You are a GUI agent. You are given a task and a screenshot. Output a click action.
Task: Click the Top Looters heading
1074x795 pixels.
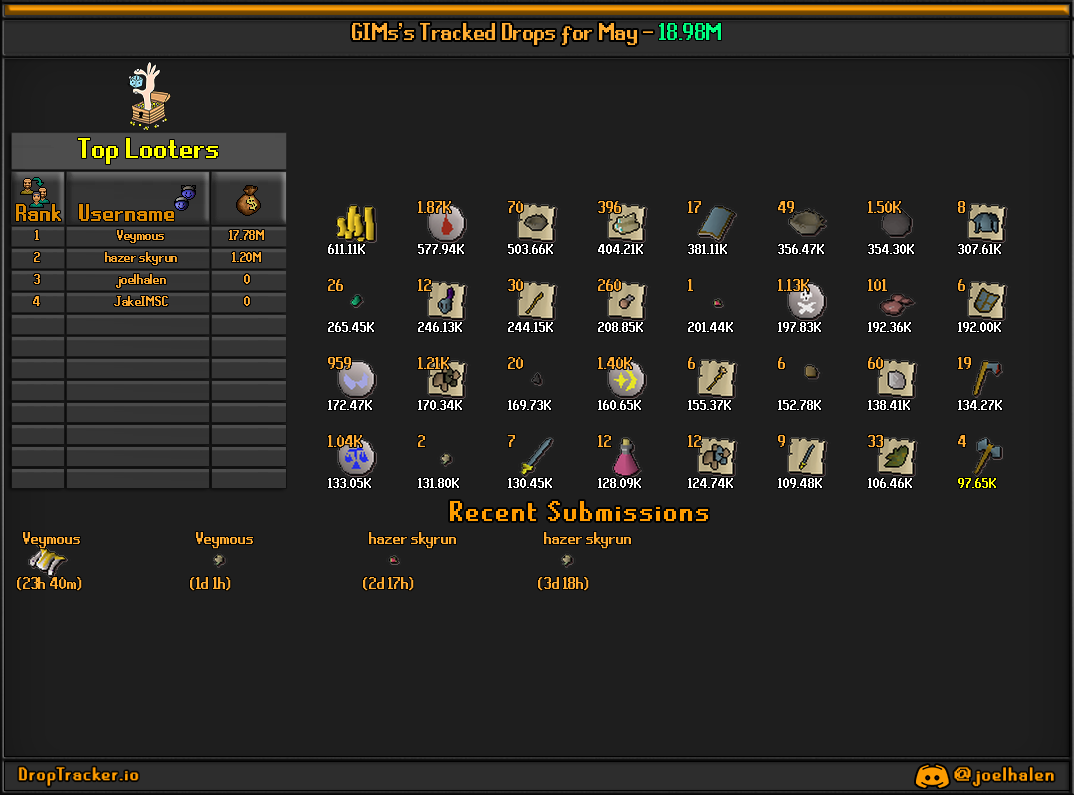click(148, 150)
